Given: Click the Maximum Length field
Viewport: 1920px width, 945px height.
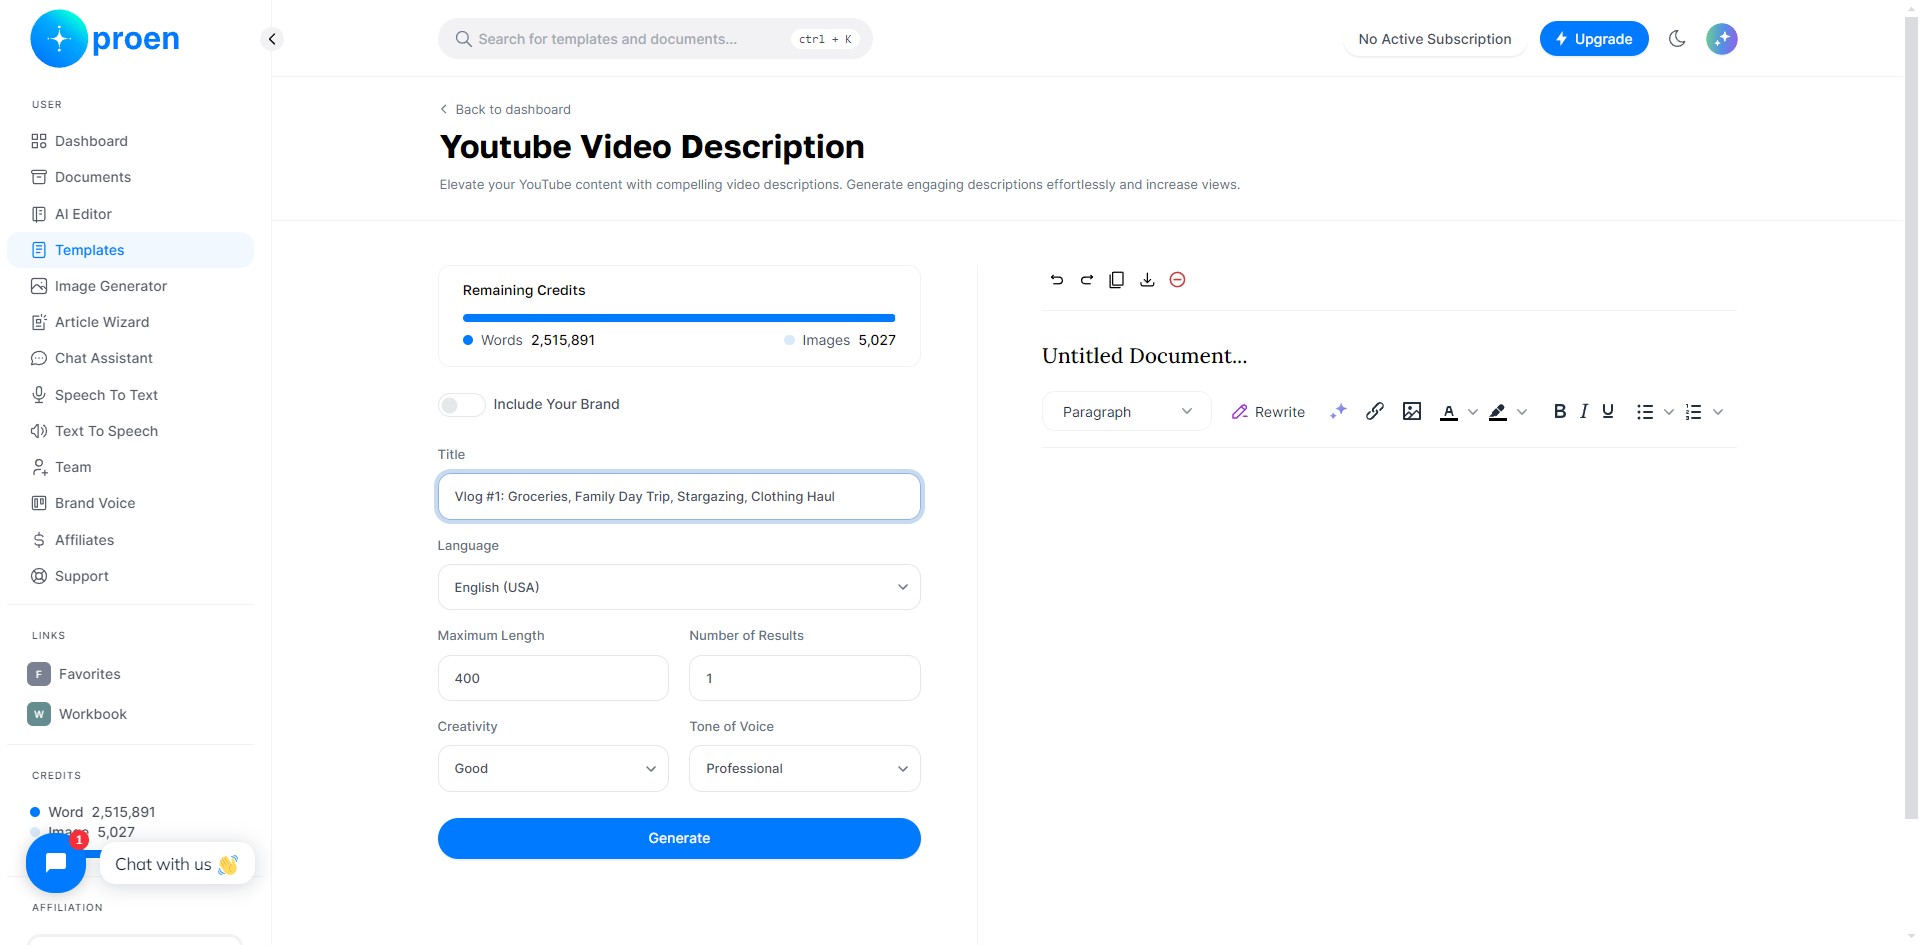Looking at the screenshot, I should click(x=553, y=678).
